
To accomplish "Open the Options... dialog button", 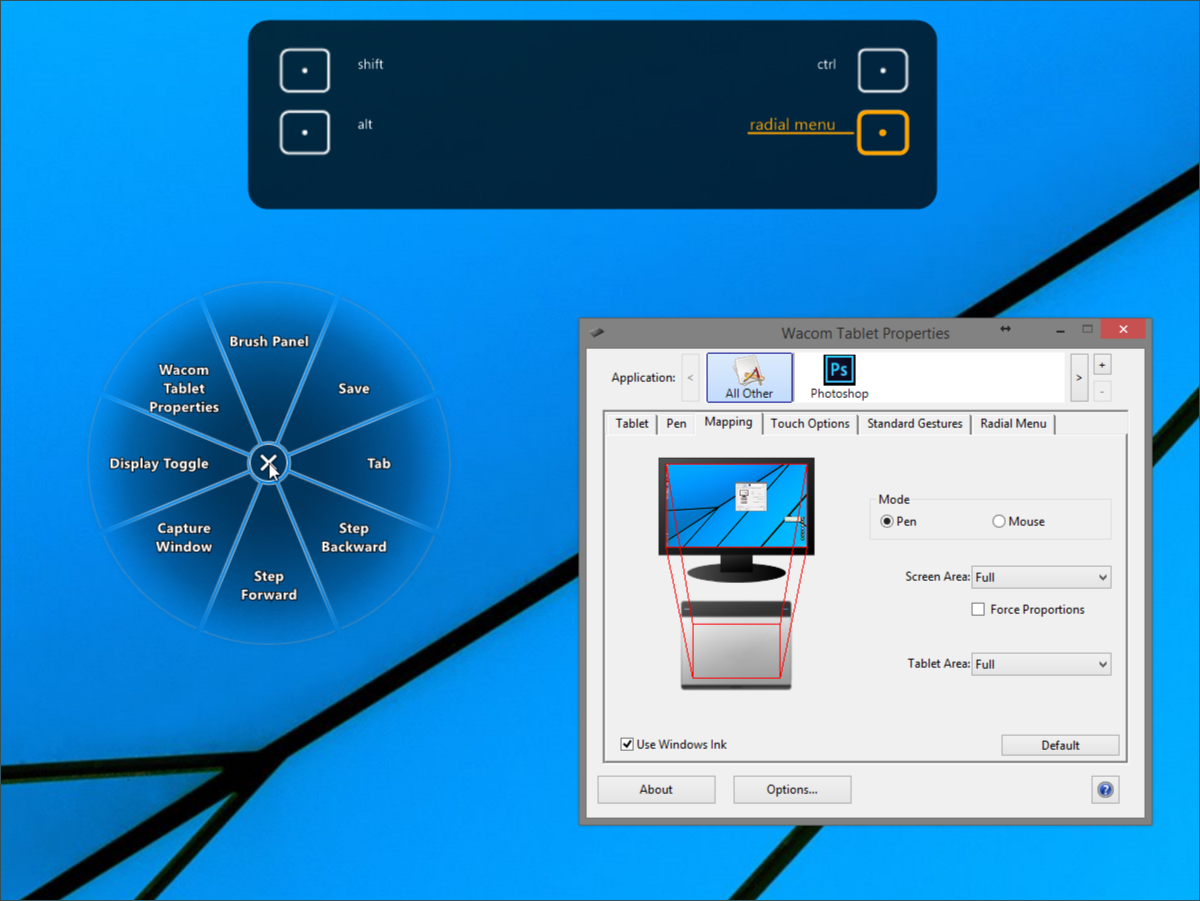I will (792, 789).
